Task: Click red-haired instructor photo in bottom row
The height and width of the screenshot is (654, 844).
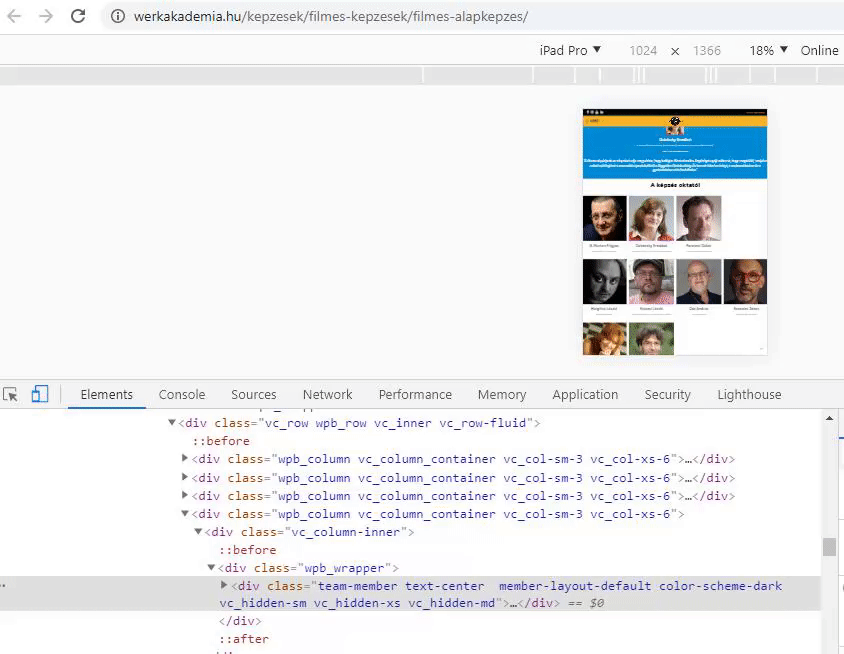Action: (x=604, y=339)
